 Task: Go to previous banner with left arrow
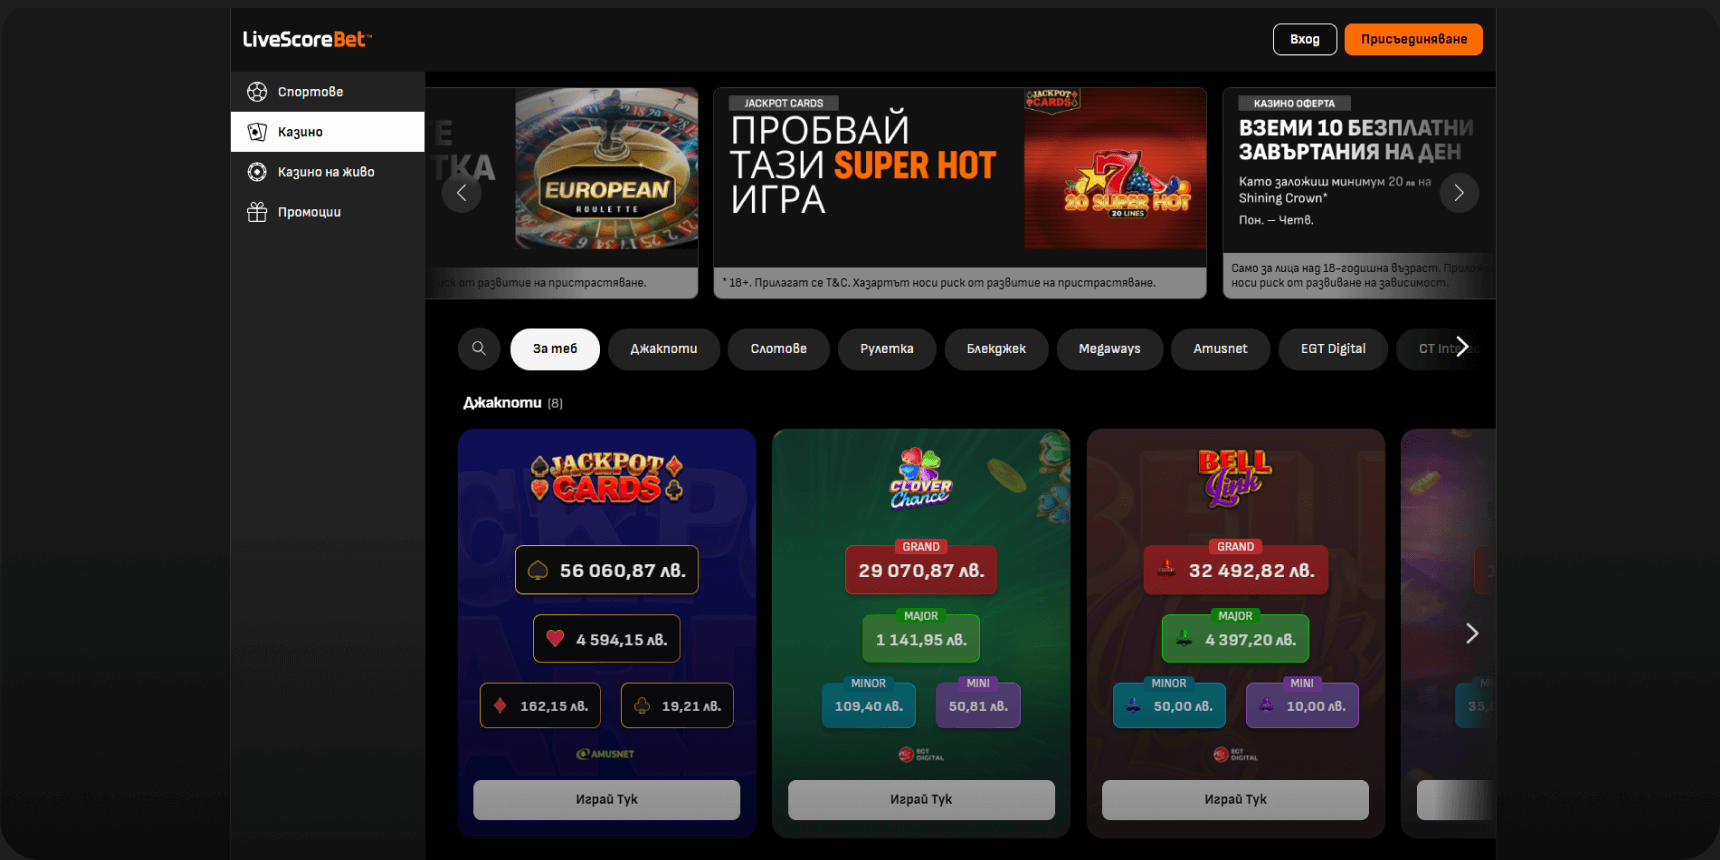[462, 193]
